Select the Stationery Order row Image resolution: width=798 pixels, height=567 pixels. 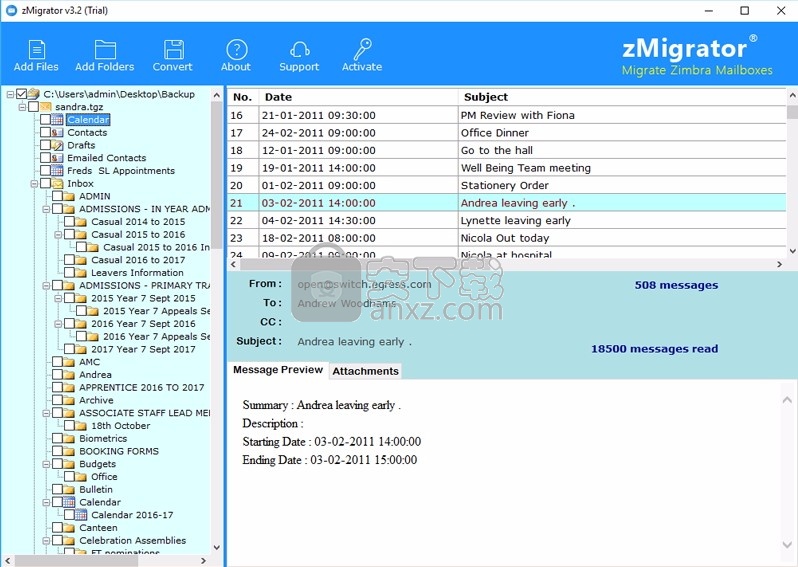click(507, 185)
